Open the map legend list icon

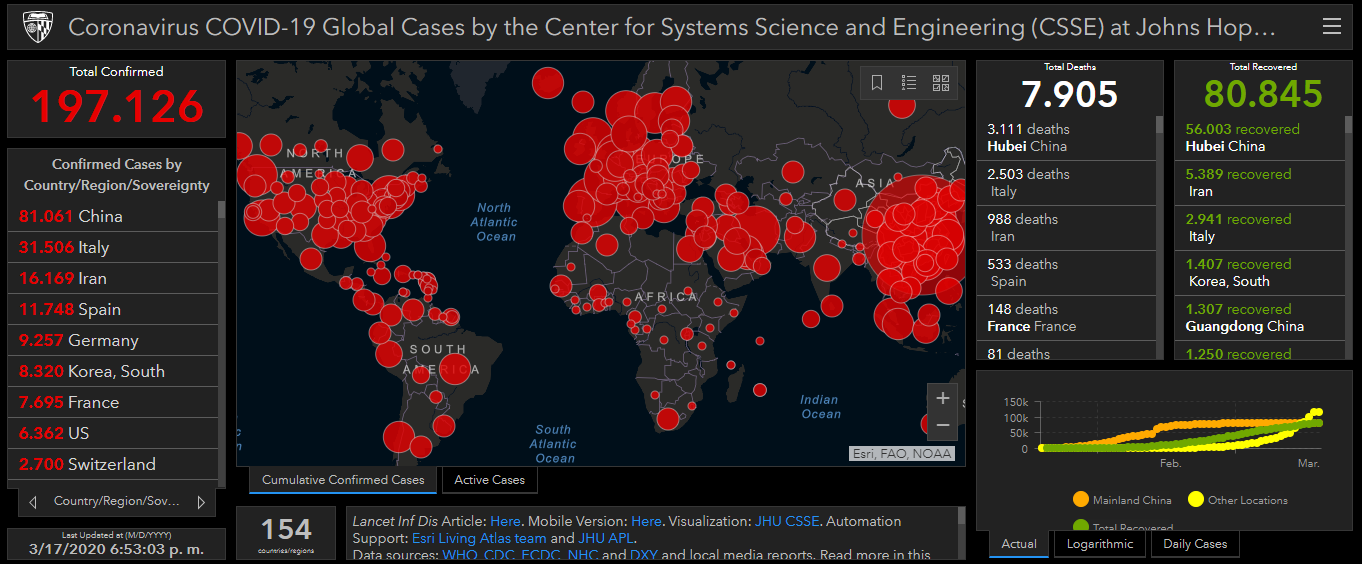909,83
